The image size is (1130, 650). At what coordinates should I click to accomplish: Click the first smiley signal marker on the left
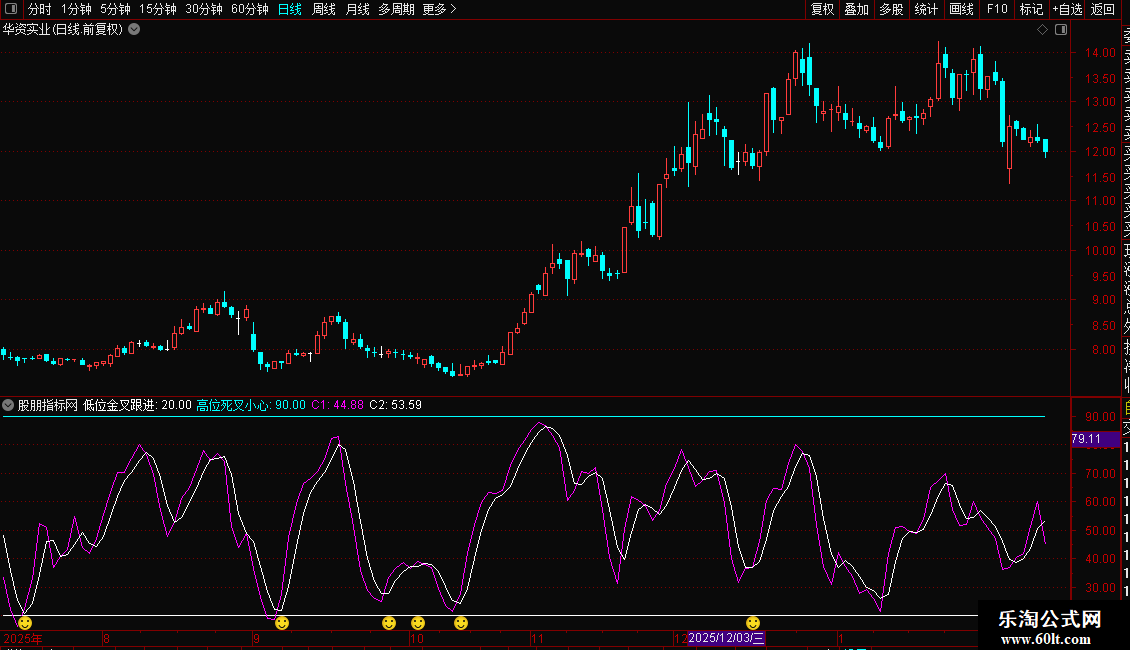(x=25, y=623)
